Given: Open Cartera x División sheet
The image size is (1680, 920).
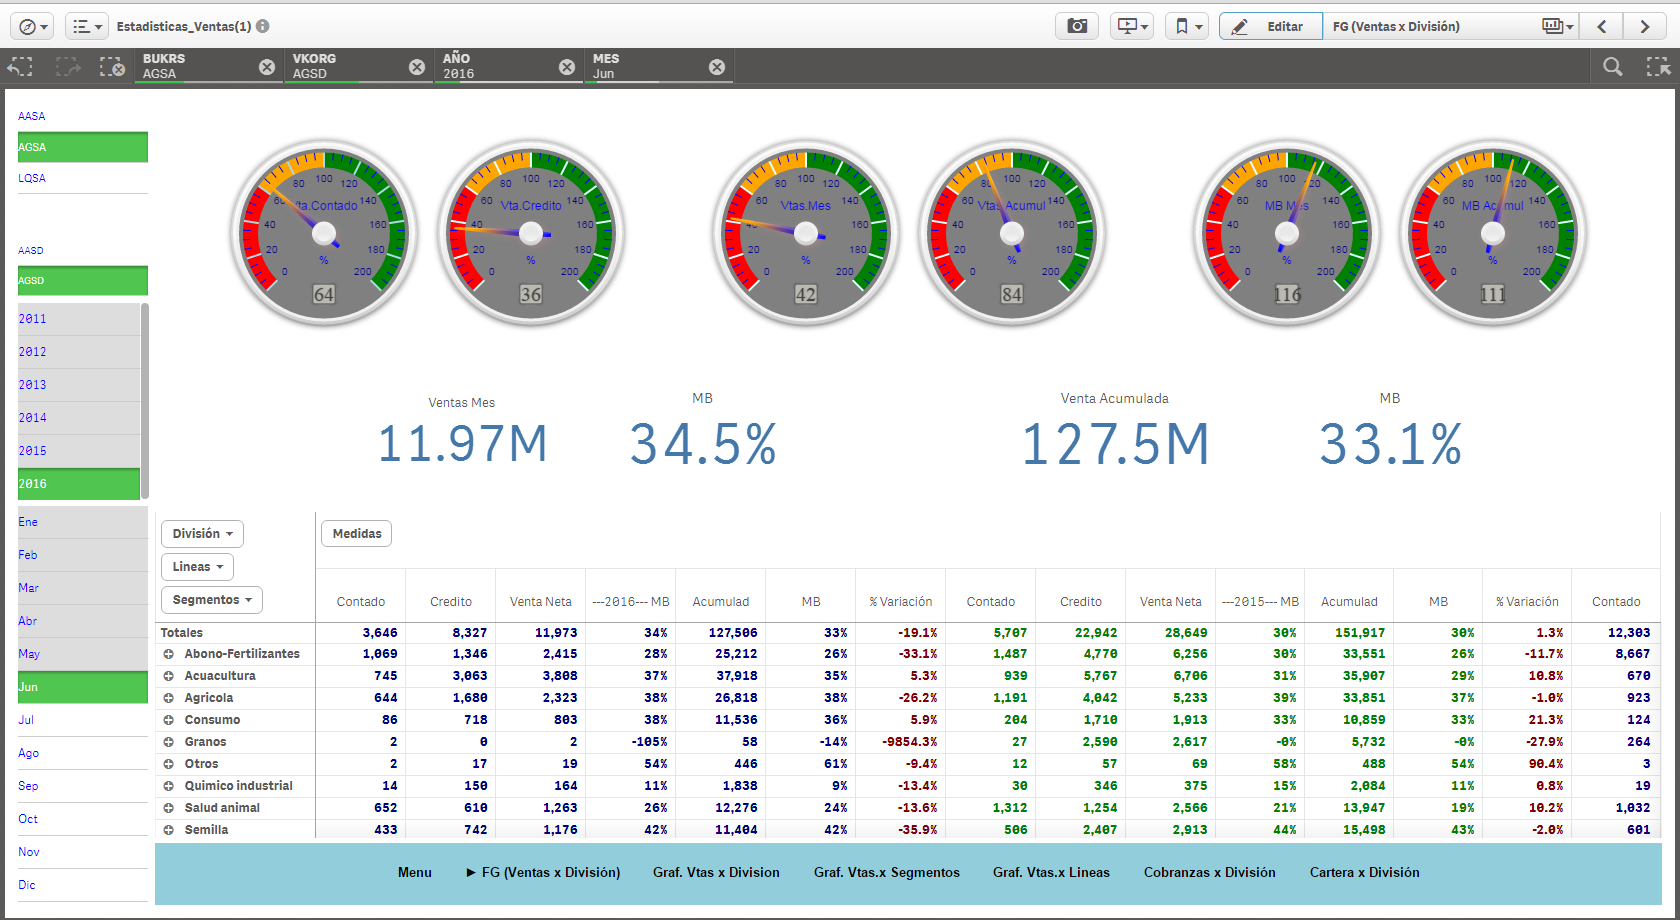Looking at the screenshot, I should tap(1364, 872).
